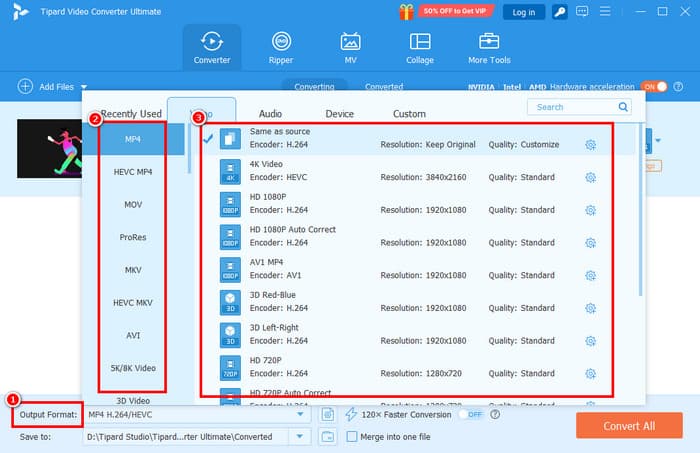Switch to the Device tab
Viewport: 700px width, 453px height.
click(339, 114)
